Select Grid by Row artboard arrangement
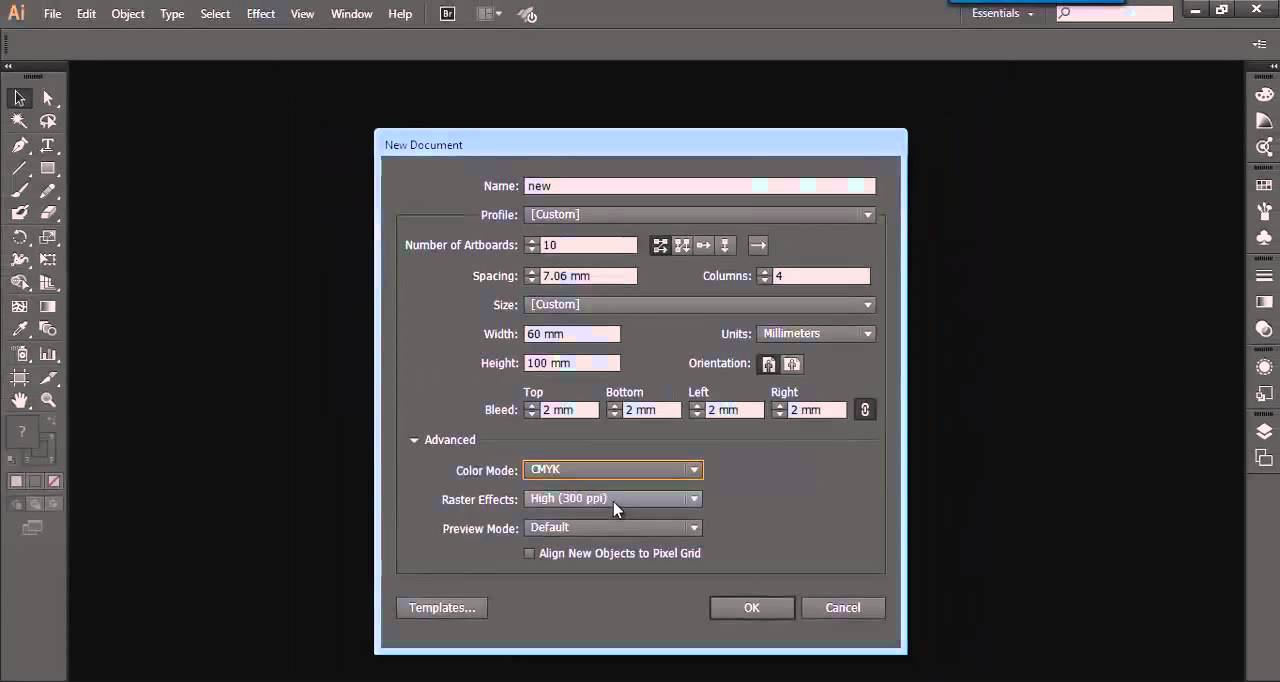 coord(660,245)
